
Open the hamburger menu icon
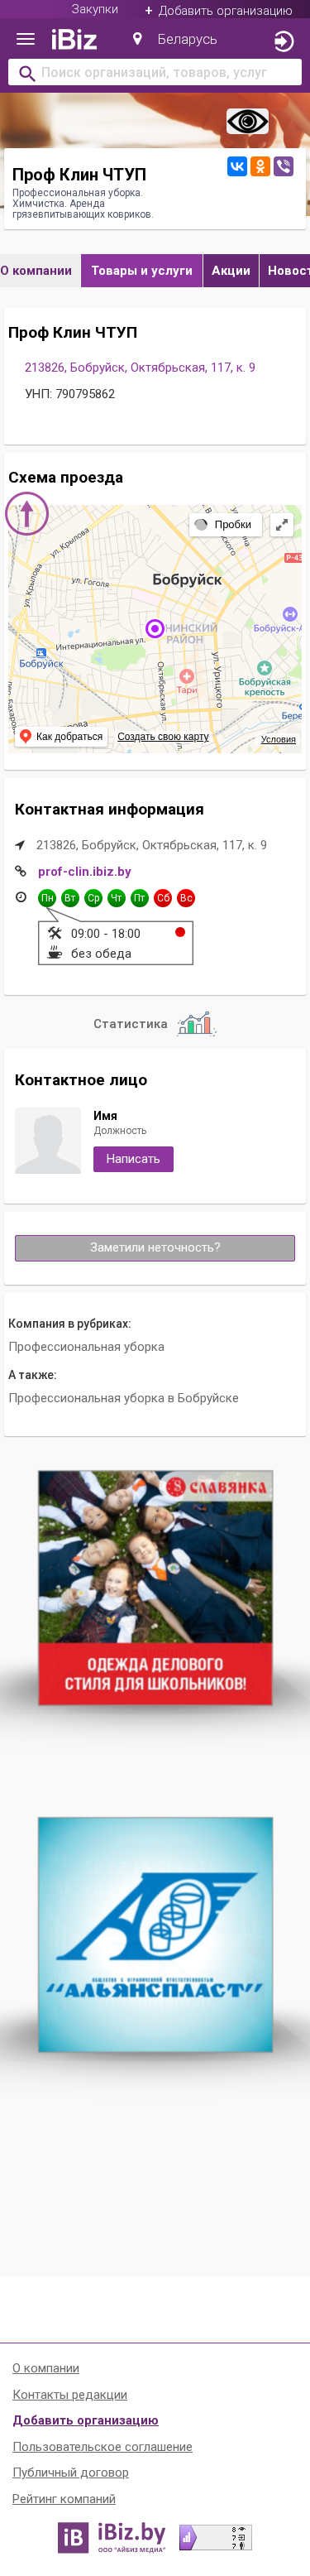coord(26,40)
